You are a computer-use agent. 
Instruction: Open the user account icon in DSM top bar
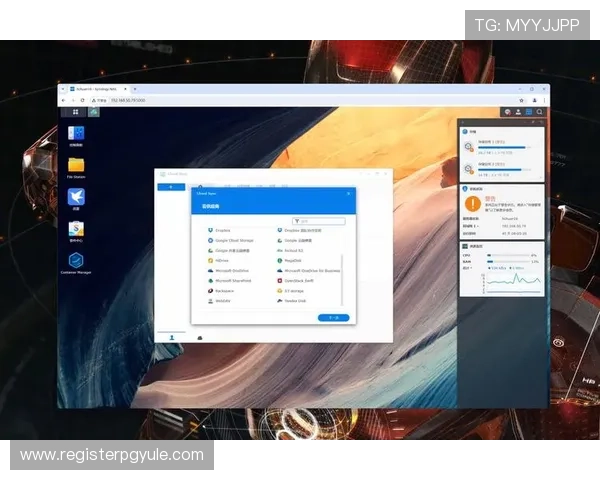tap(518, 112)
